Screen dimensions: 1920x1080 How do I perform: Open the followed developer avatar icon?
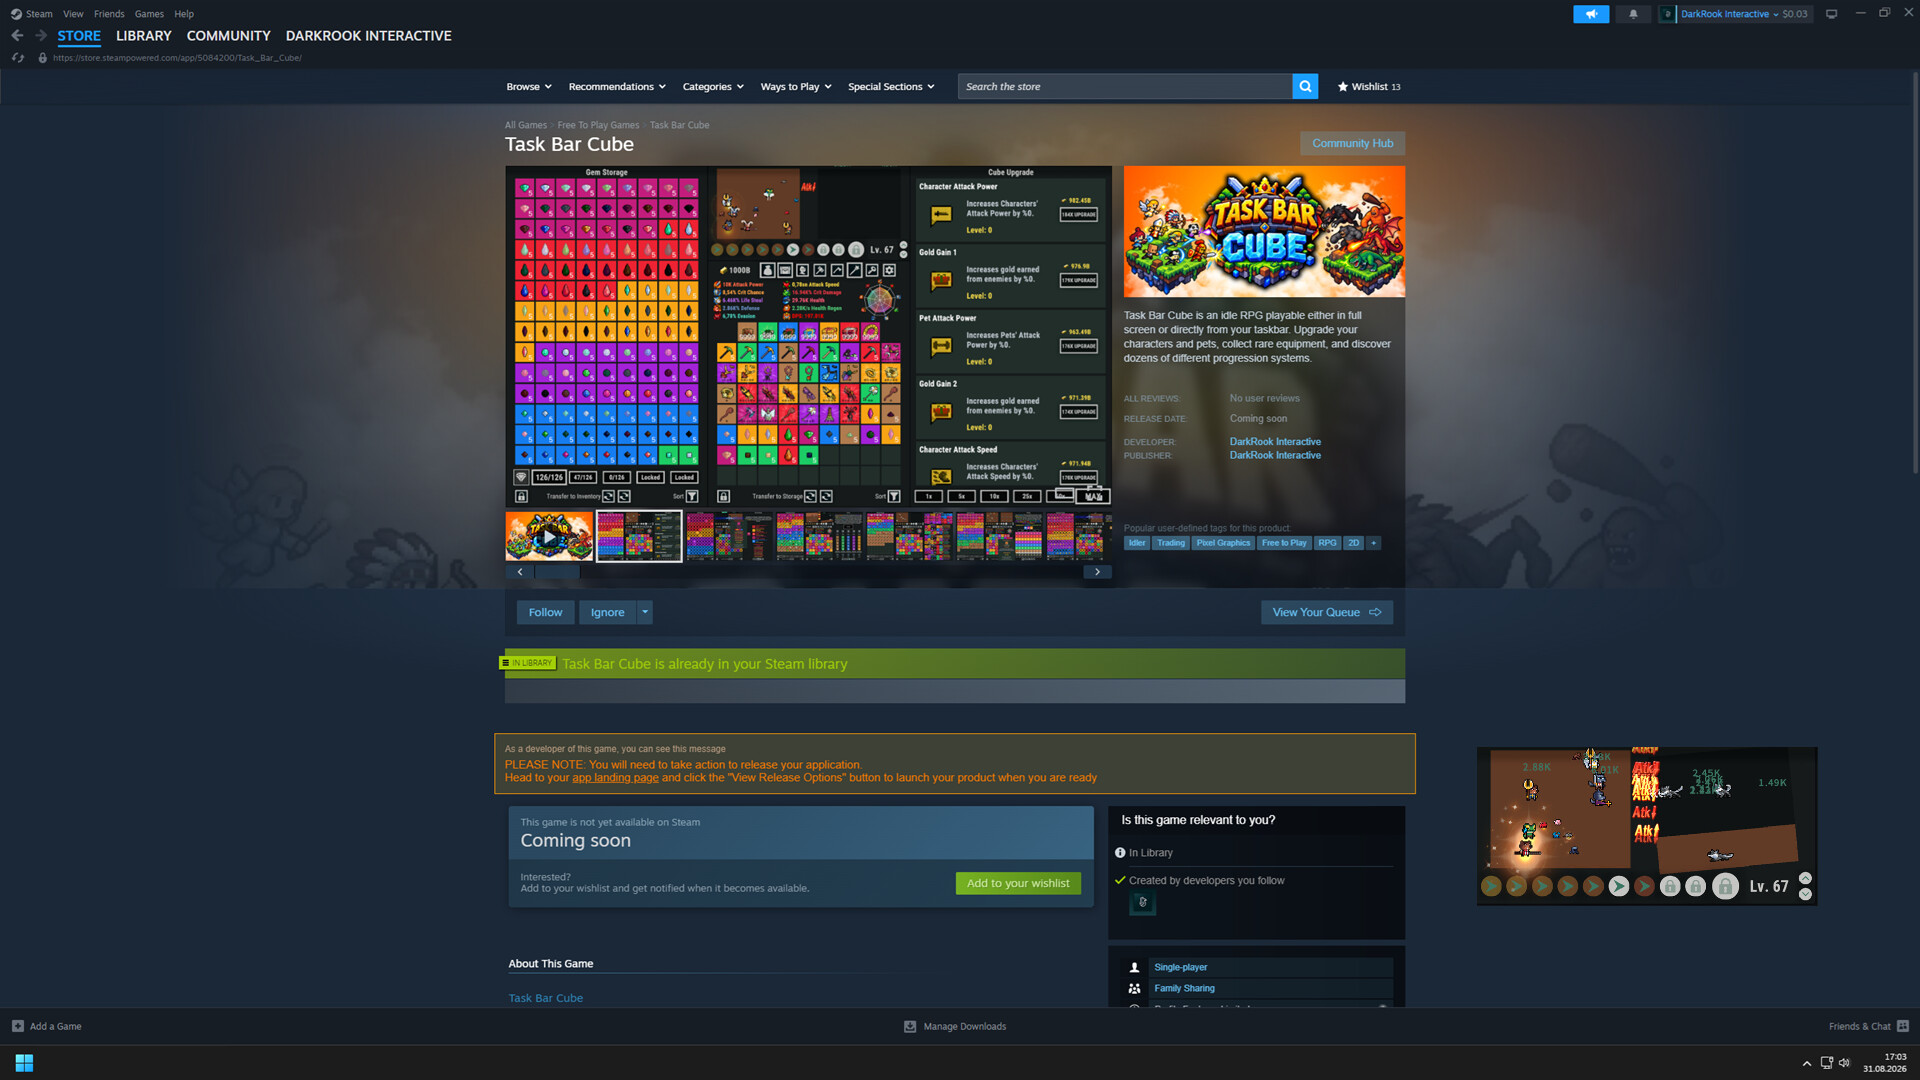pos(1142,903)
